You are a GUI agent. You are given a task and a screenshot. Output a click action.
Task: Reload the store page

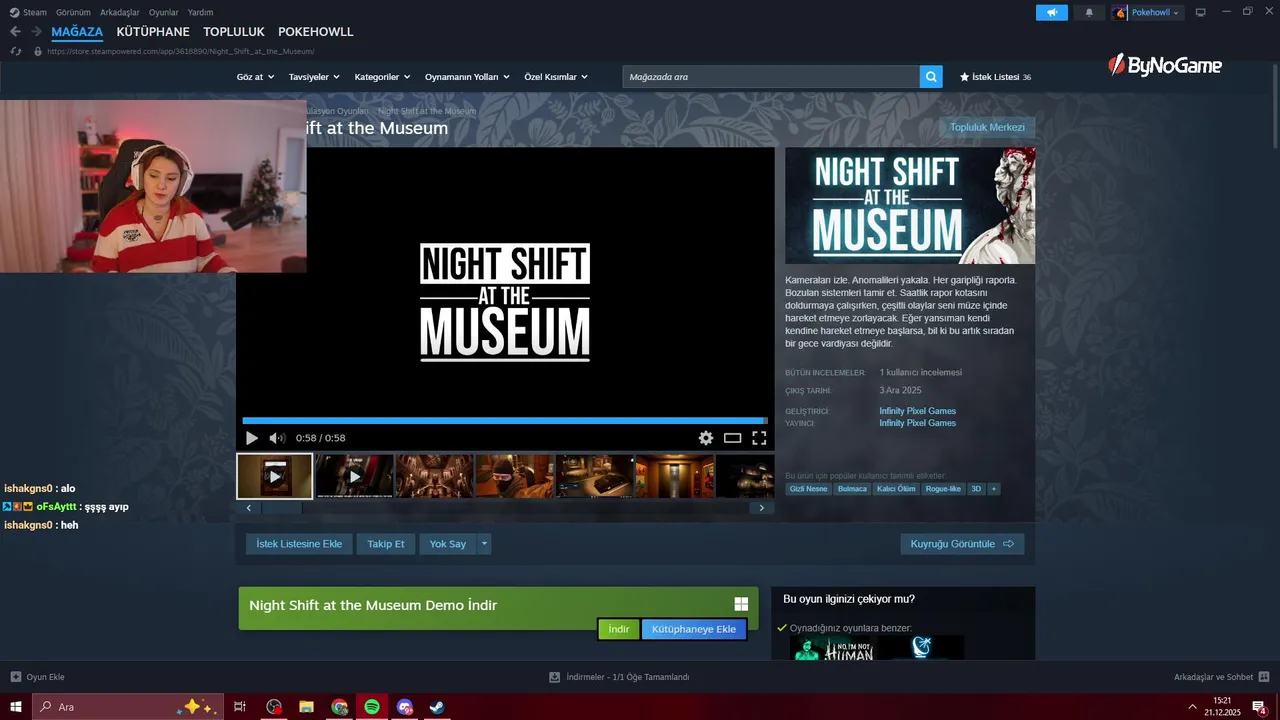tap(15, 51)
